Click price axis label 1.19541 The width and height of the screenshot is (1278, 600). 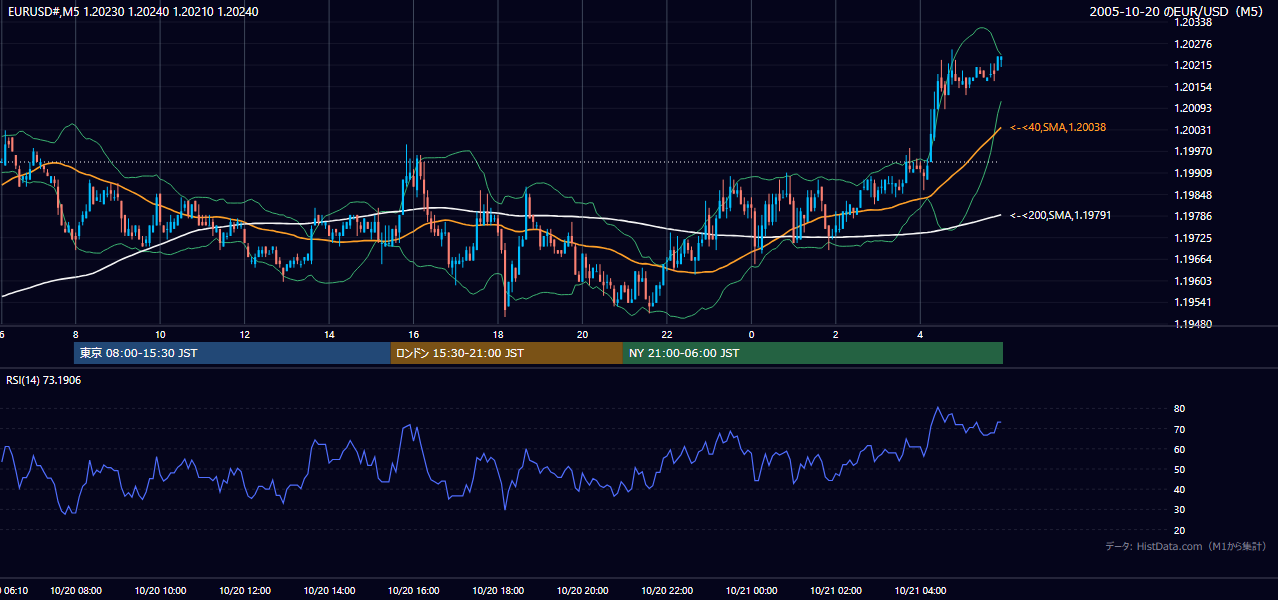pyautogui.click(x=1194, y=302)
